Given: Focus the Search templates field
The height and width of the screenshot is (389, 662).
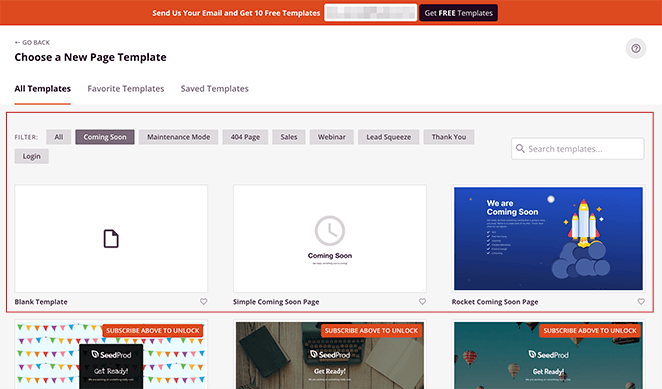Looking at the screenshot, I should pyautogui.click(x=578, y=149).
